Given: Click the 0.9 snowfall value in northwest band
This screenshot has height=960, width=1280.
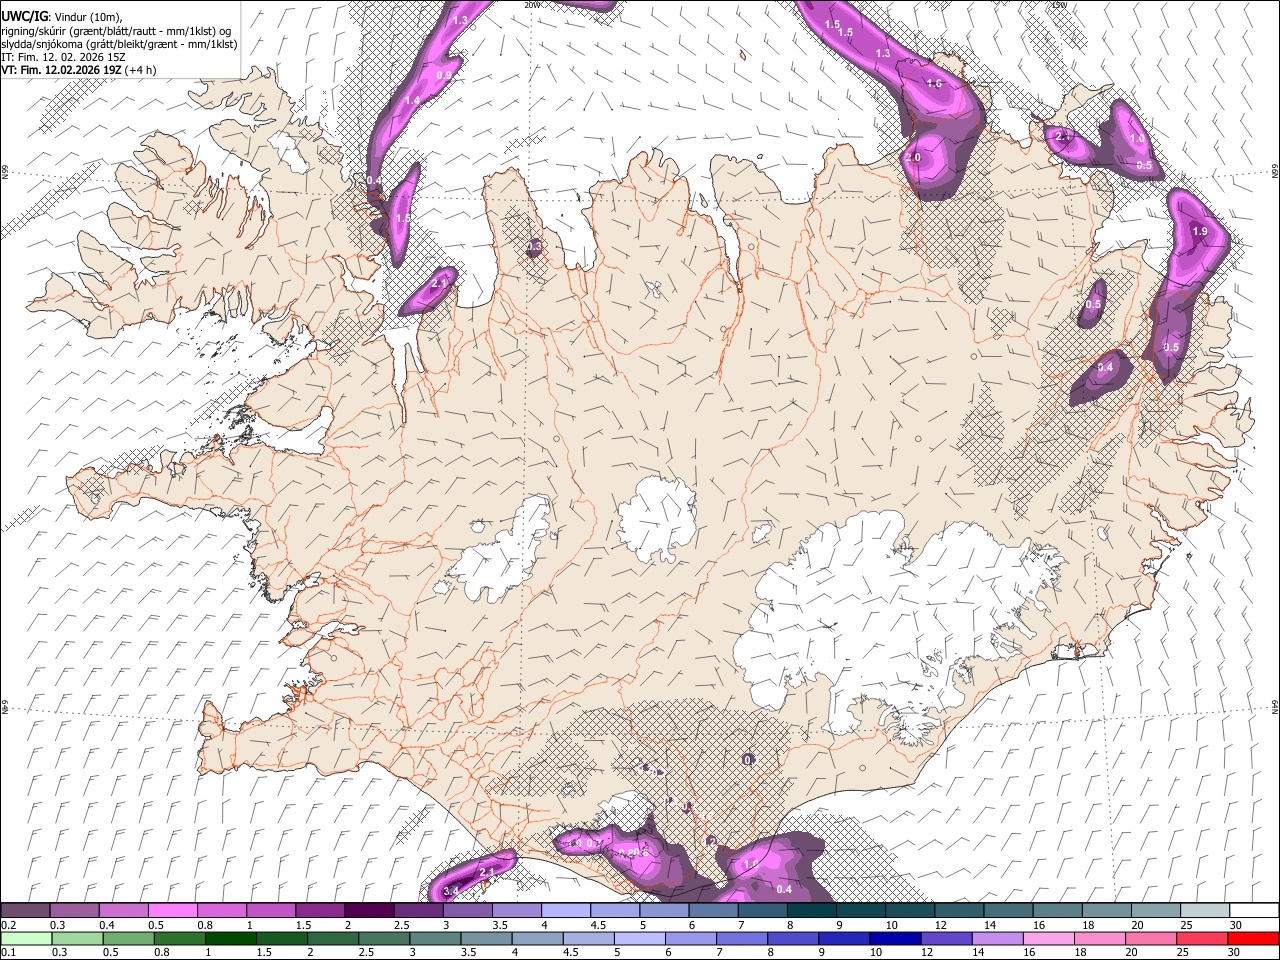Looking at the screenshot, I should point(444,76).
